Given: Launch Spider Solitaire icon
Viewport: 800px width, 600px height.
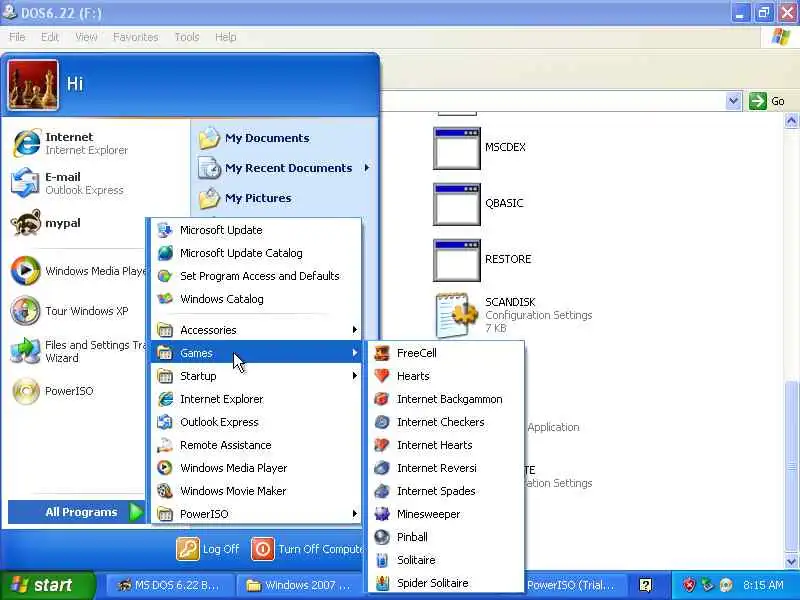Looking at the screenshot, I should click(x=382, y=583).
